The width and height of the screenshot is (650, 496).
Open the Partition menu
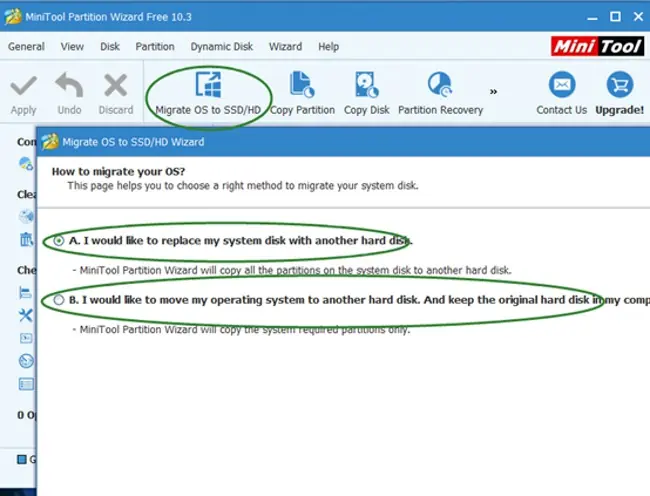(155, 46)
